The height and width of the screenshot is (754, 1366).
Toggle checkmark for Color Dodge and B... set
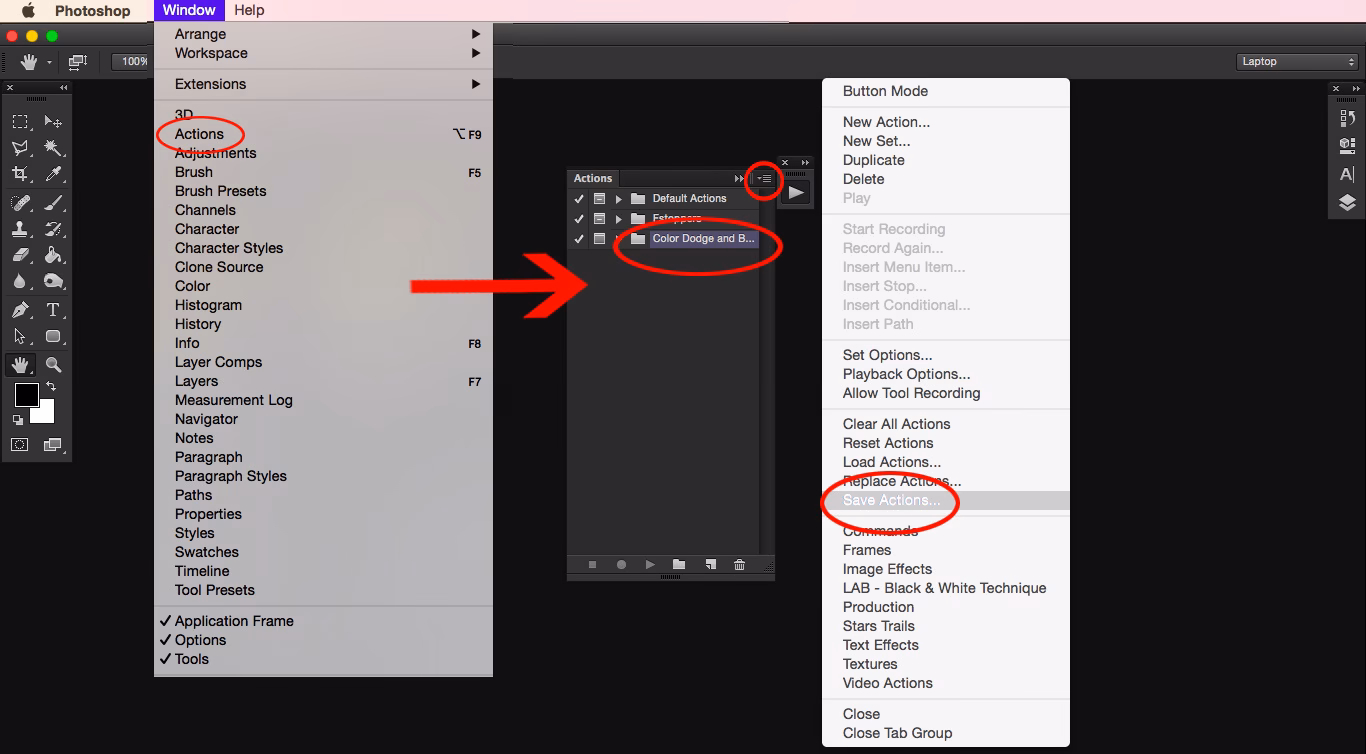[579, 239]
